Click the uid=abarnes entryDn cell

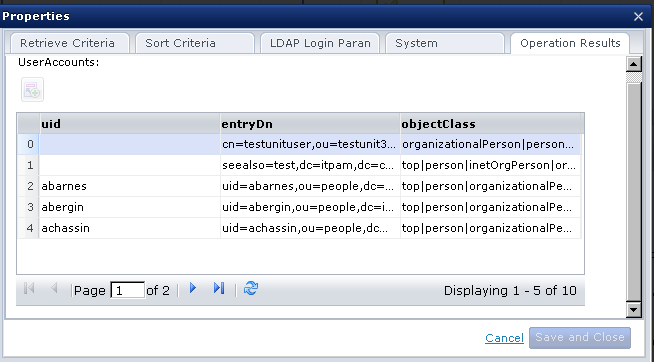310,186
